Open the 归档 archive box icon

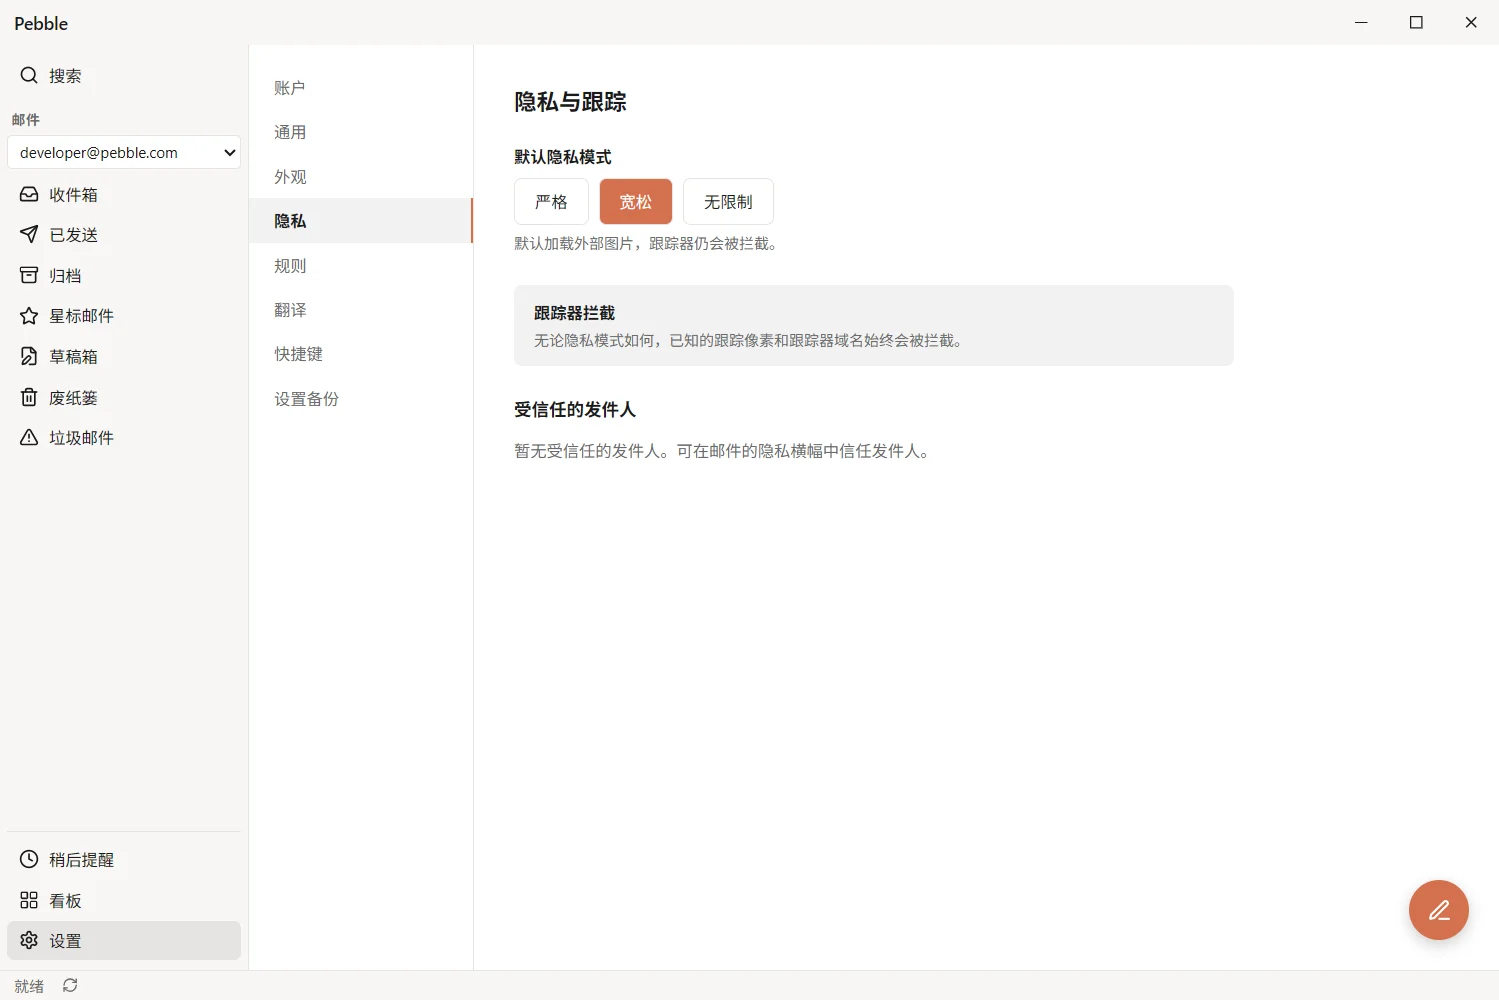pos(29,275)
